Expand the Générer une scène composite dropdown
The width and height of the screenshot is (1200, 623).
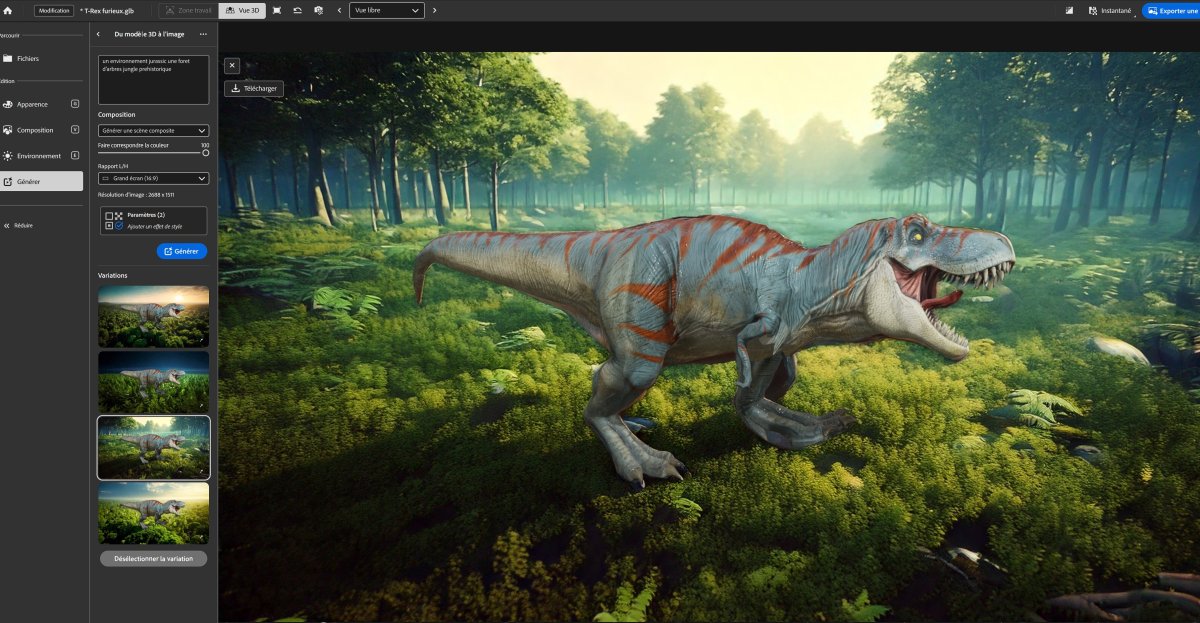coord(153,130)
